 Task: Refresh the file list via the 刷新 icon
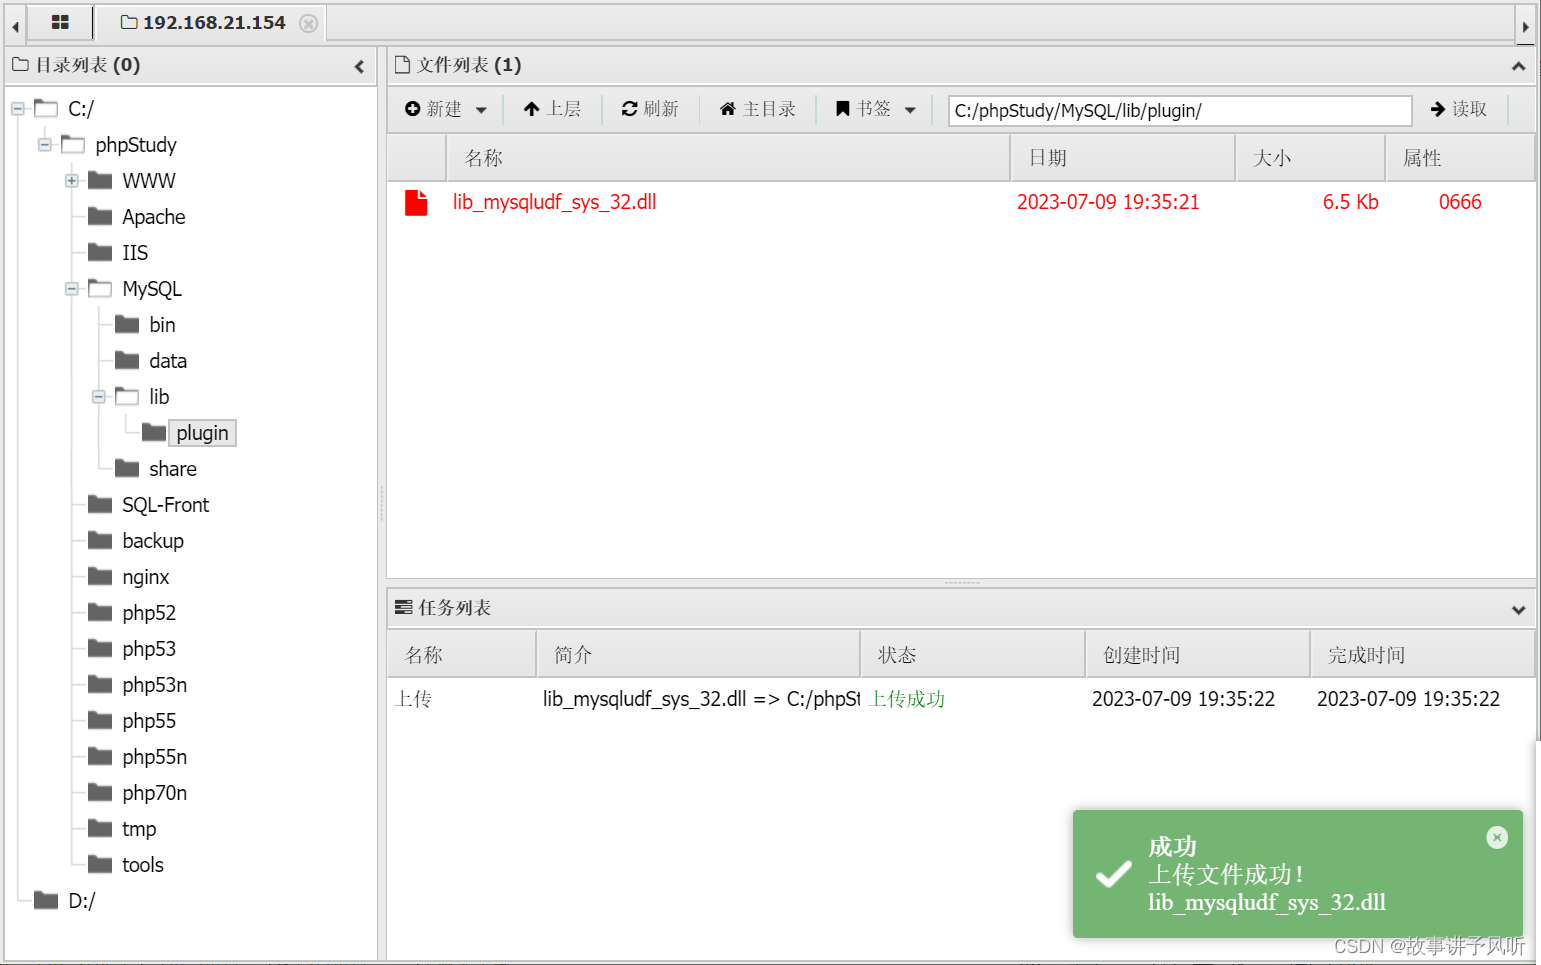point(629,109)
